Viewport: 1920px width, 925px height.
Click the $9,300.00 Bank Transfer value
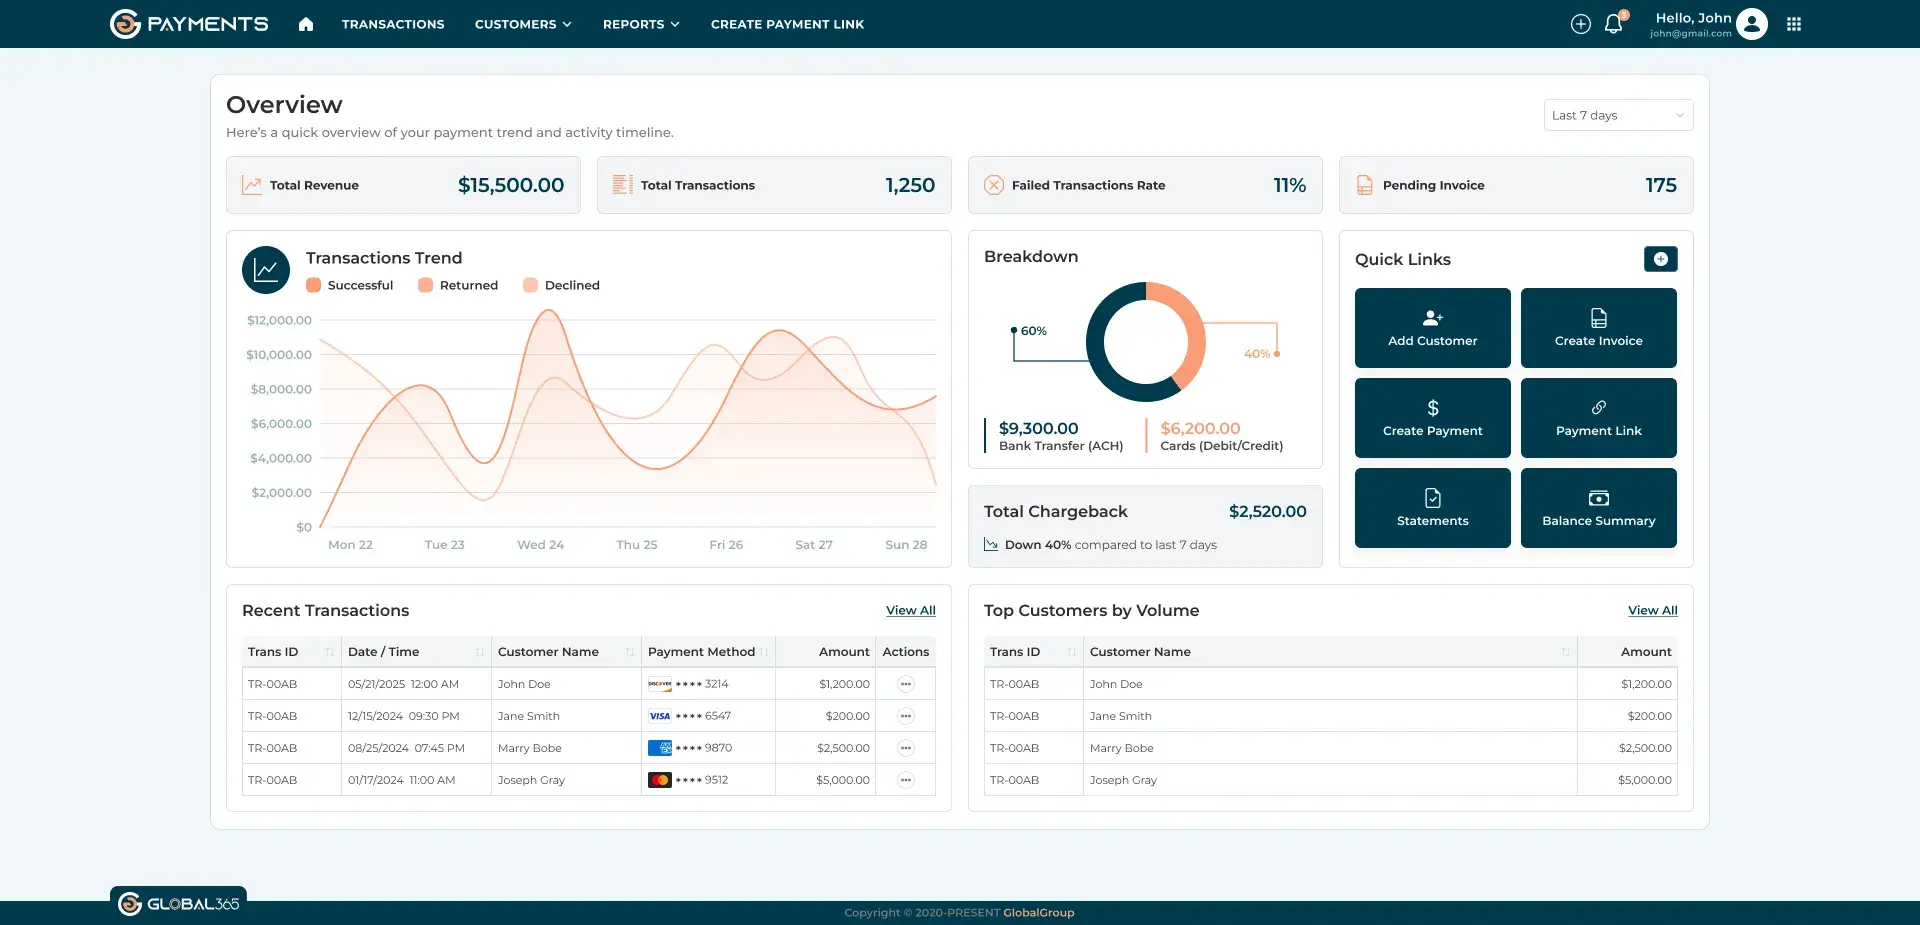coord(1038,428)
